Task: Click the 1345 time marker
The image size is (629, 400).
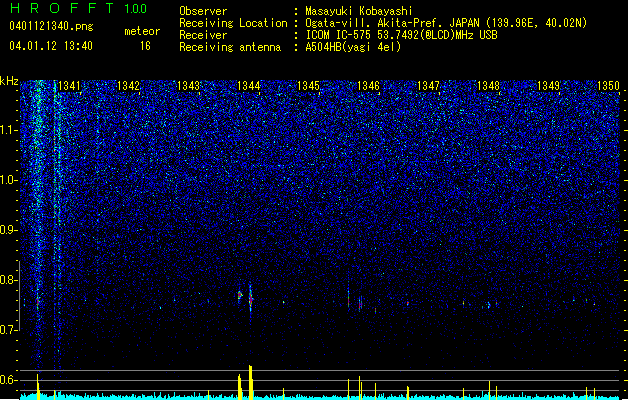Action: point(308,86)
